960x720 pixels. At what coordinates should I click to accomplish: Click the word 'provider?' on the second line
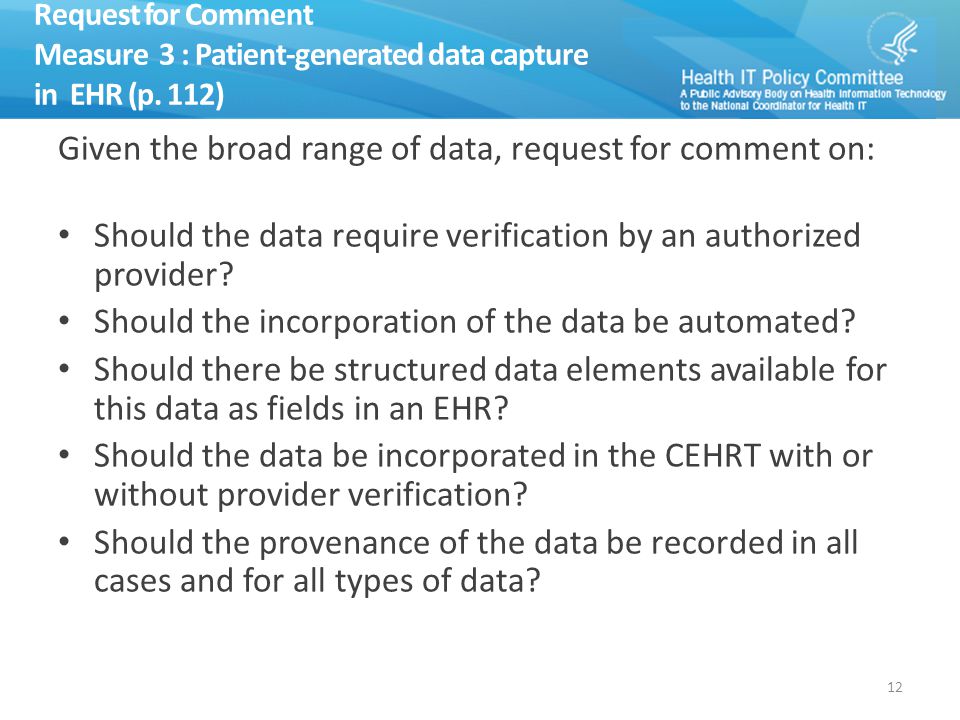(163, 275)
